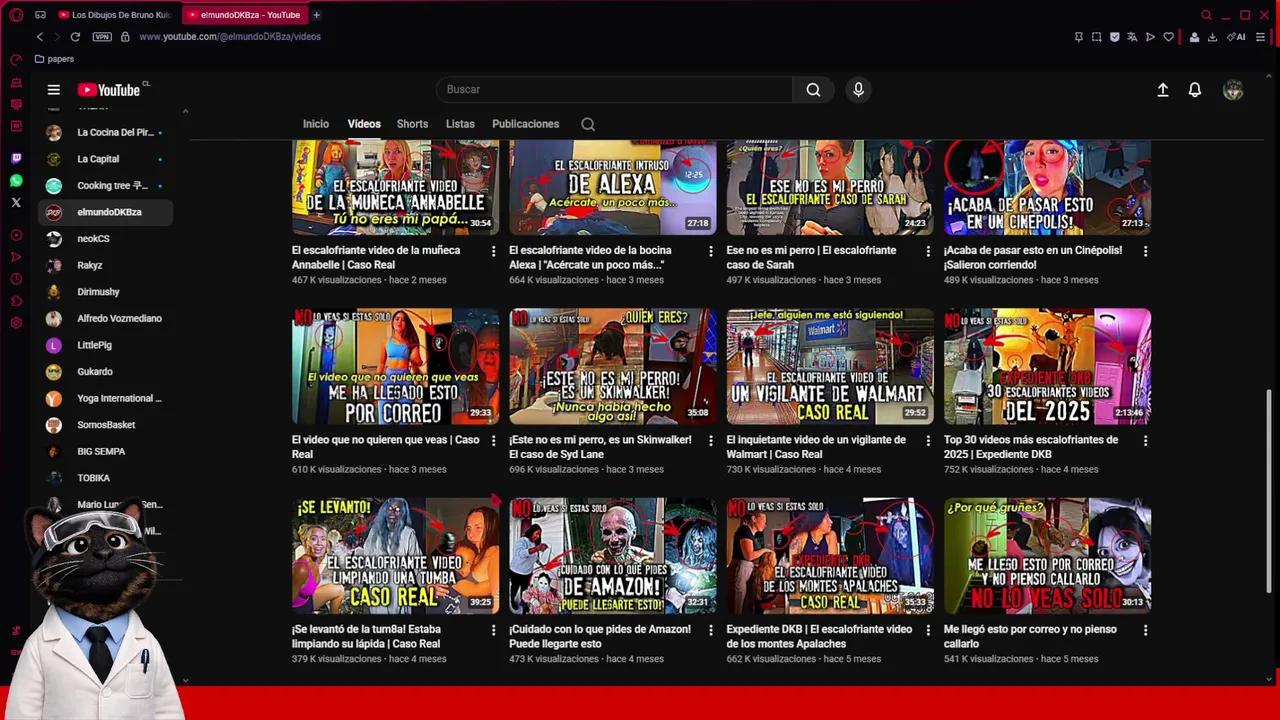
Task: Open options for Skinwalker Syd Lane video
Action: click(711, 441)
